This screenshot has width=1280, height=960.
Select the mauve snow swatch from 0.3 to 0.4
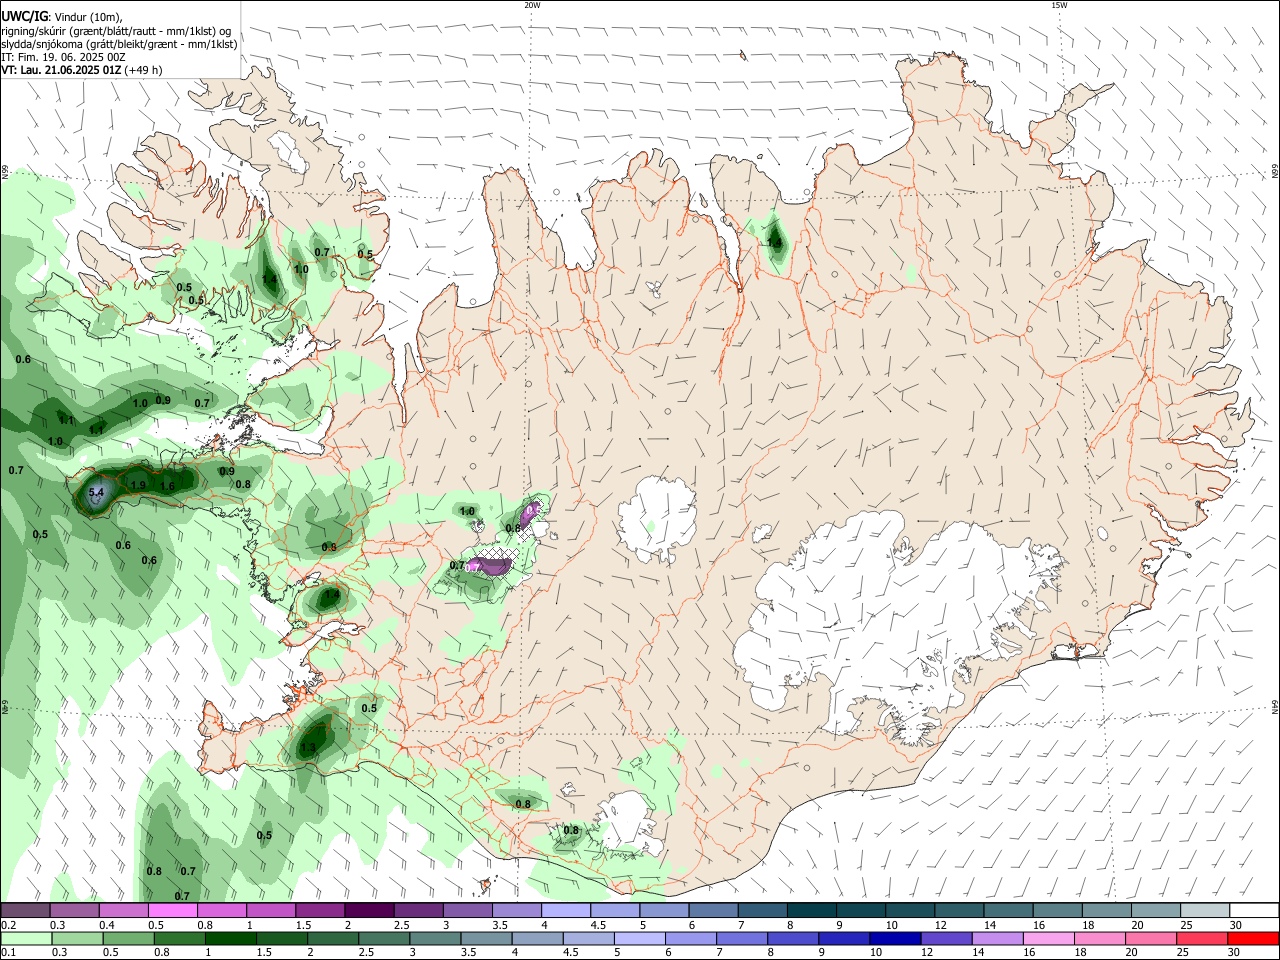click(x=74, y=910)
